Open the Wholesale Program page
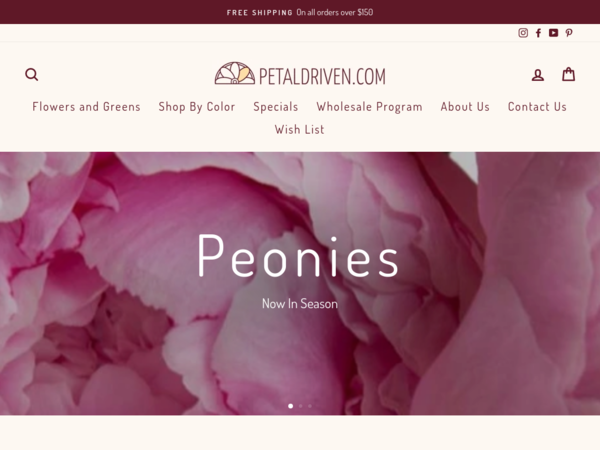The width and height of the screenshot is (600, 450). (x=369, y=107)
